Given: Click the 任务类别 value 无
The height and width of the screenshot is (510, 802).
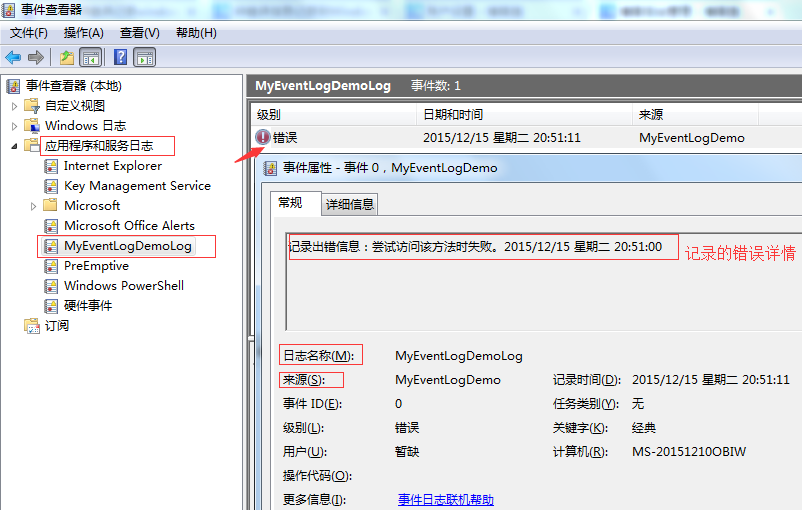Looking at the screenshot, I should [638, 404].
